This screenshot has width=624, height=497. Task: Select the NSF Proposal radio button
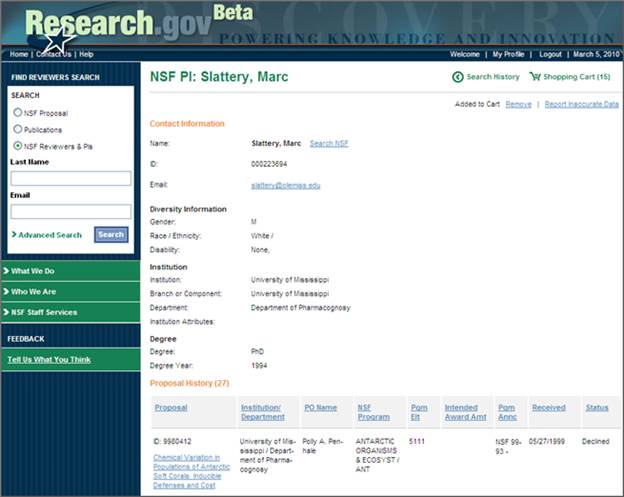(x=17, y=113)
